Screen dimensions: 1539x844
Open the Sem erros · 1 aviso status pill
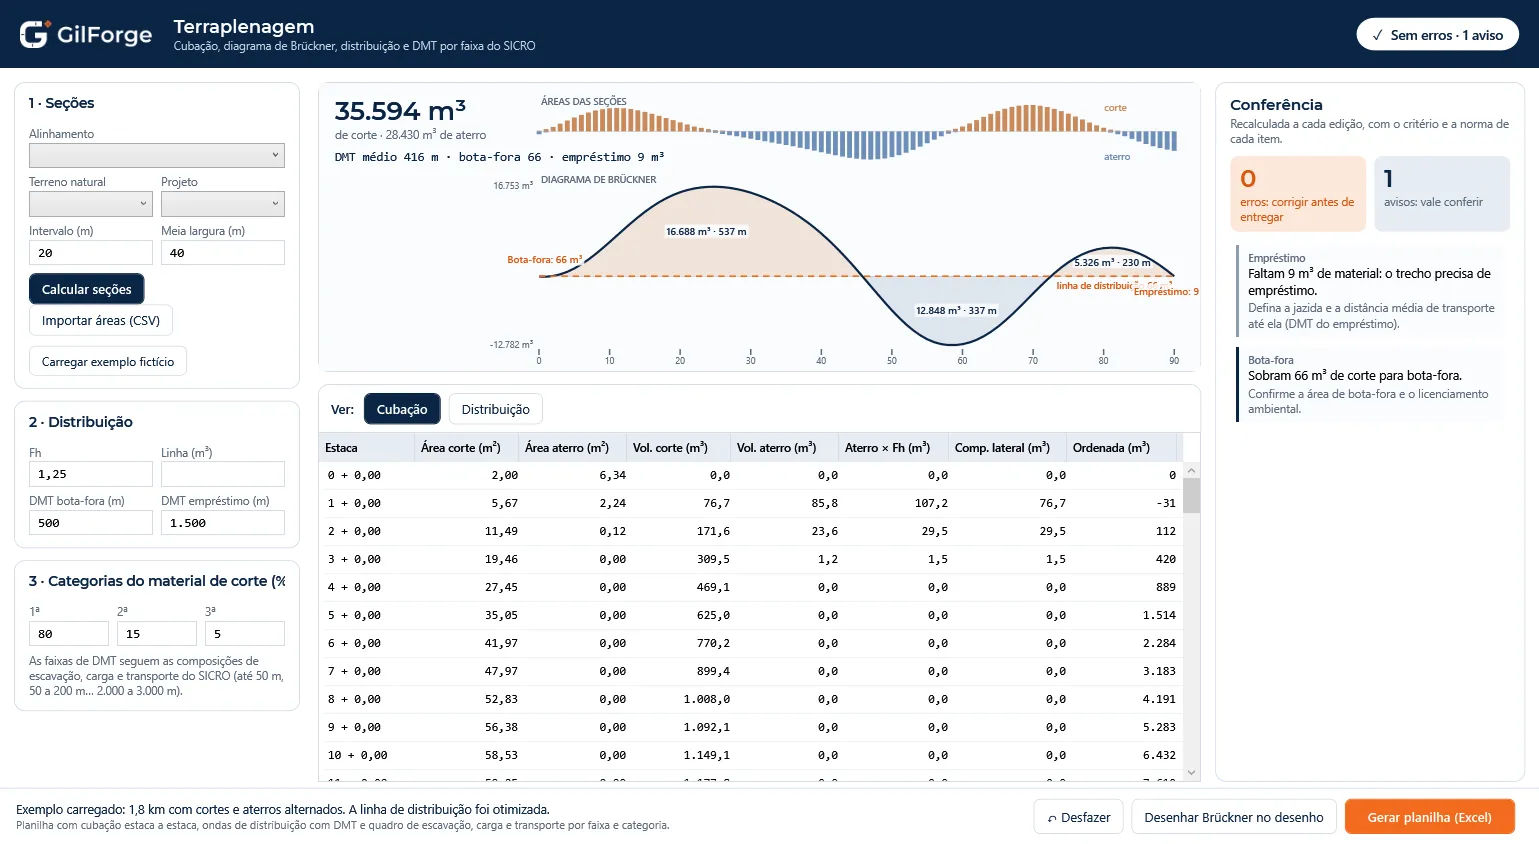coord(1438,35)
